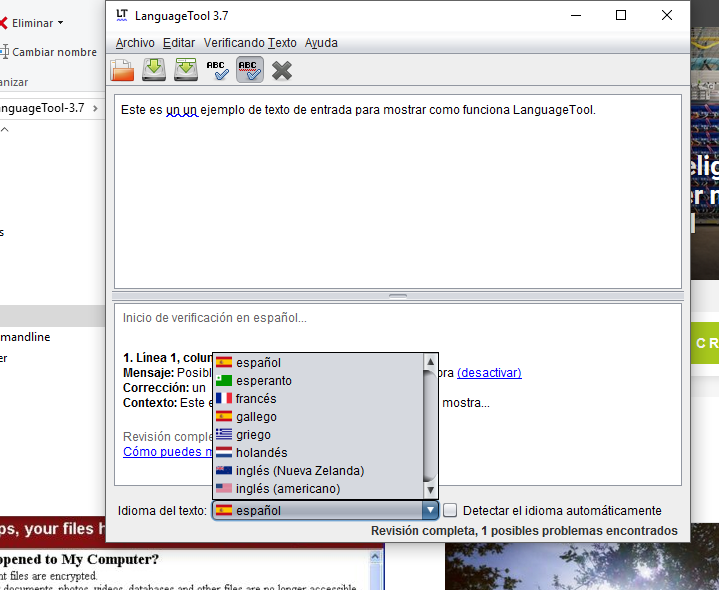Open the Verificando Texto menu
719x590 pixels.
250,43
